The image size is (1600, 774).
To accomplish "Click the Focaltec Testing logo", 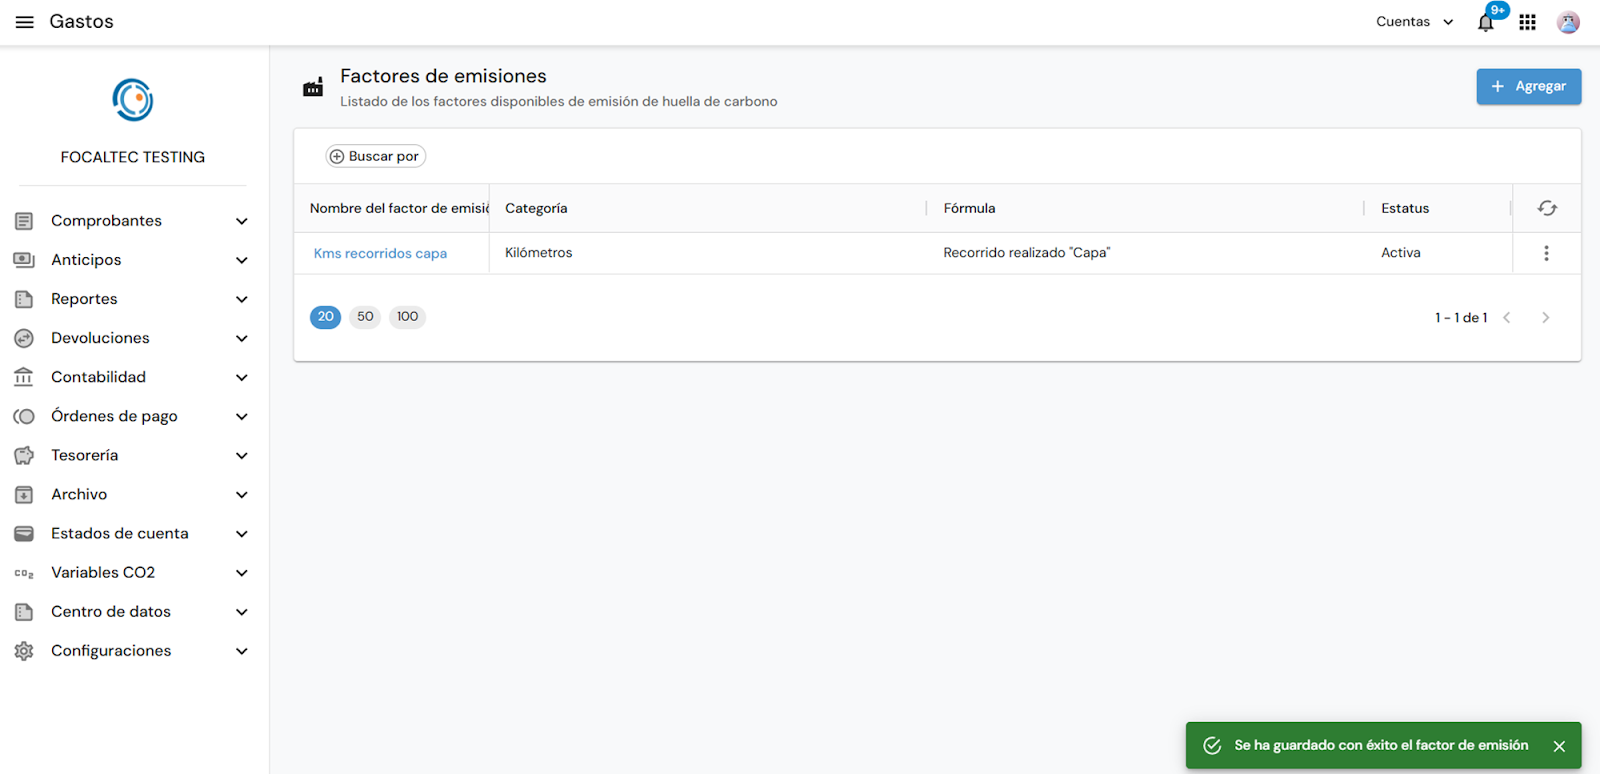I will point(133,100).
